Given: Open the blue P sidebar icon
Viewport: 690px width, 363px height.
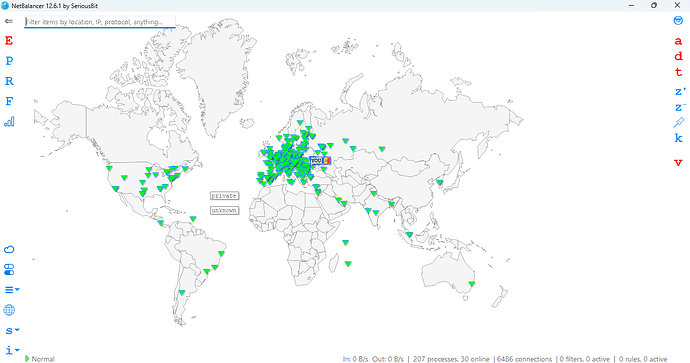Looking at the screenshot, I should point(9,61).
